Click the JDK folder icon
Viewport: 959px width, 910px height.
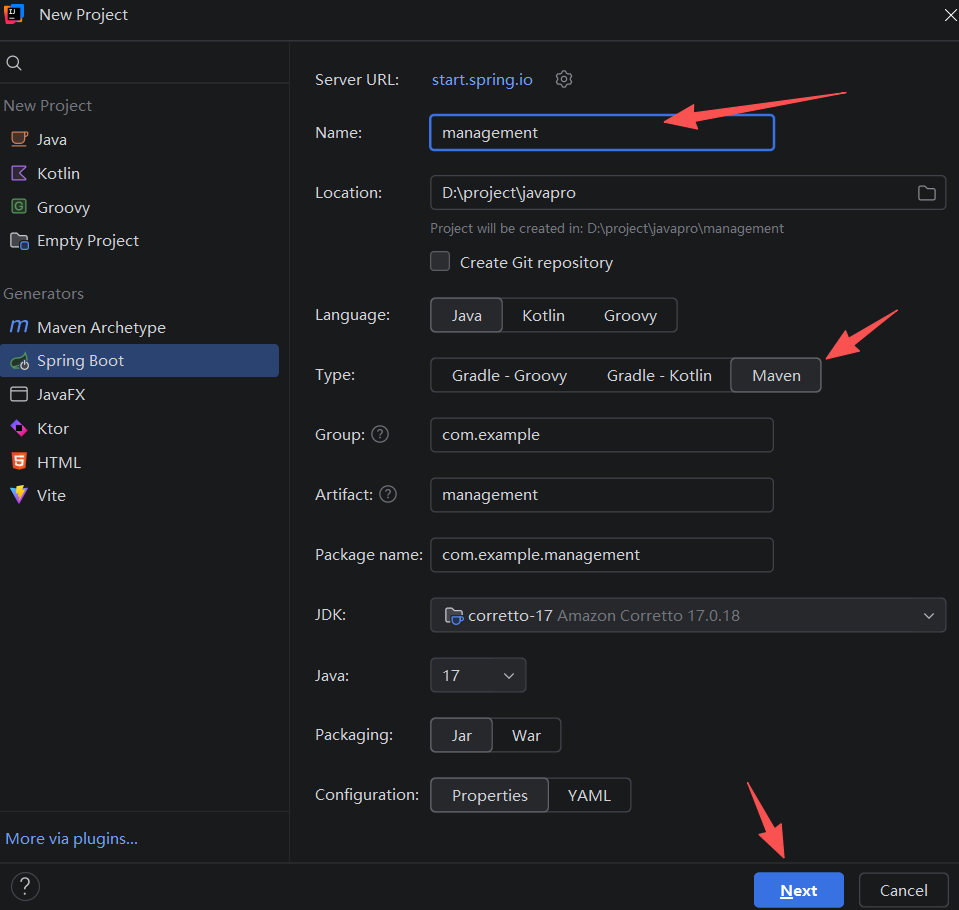coord(453,615)
